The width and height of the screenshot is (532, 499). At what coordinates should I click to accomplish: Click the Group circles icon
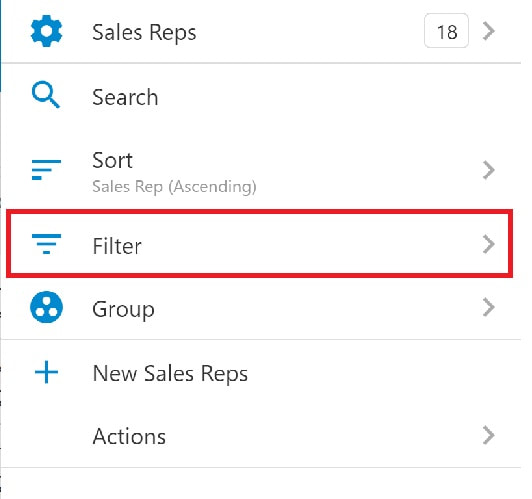click(46, 307)
